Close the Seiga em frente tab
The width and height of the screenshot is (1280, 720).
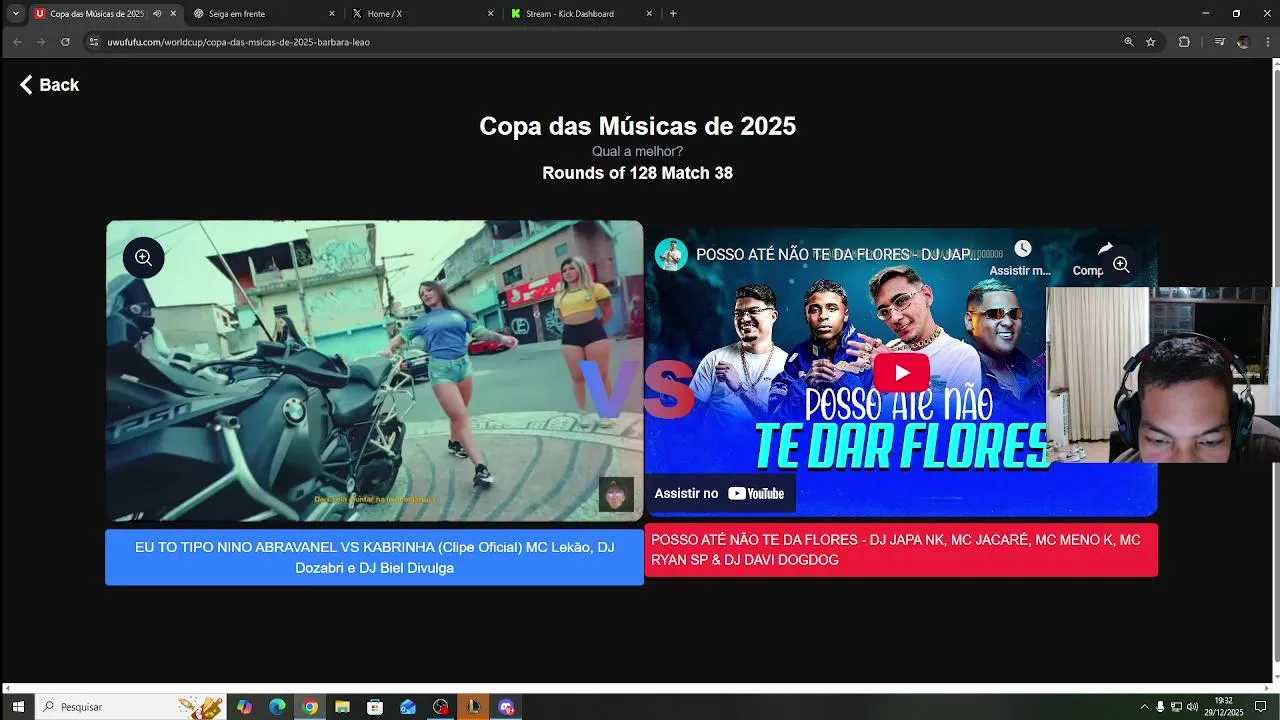click(332, 14)
